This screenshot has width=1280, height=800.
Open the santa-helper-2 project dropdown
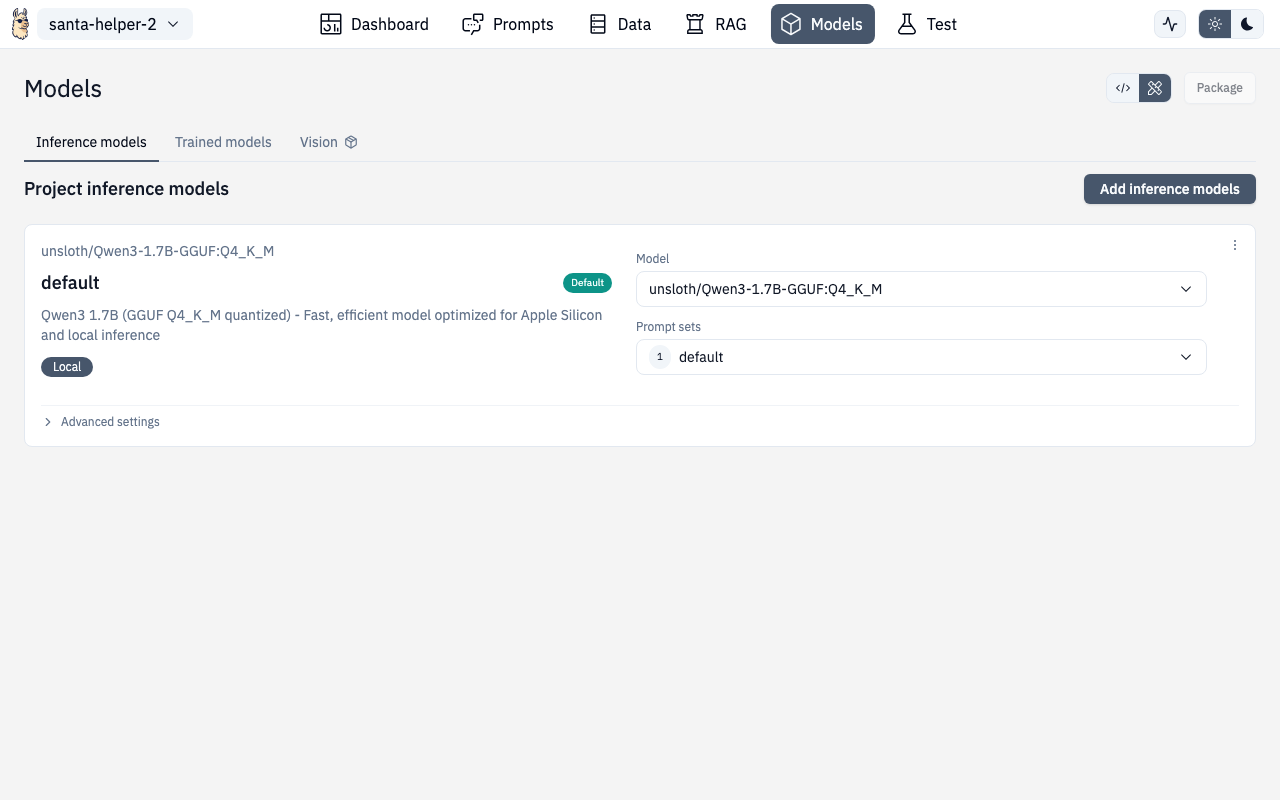click(x=115, y=24)
